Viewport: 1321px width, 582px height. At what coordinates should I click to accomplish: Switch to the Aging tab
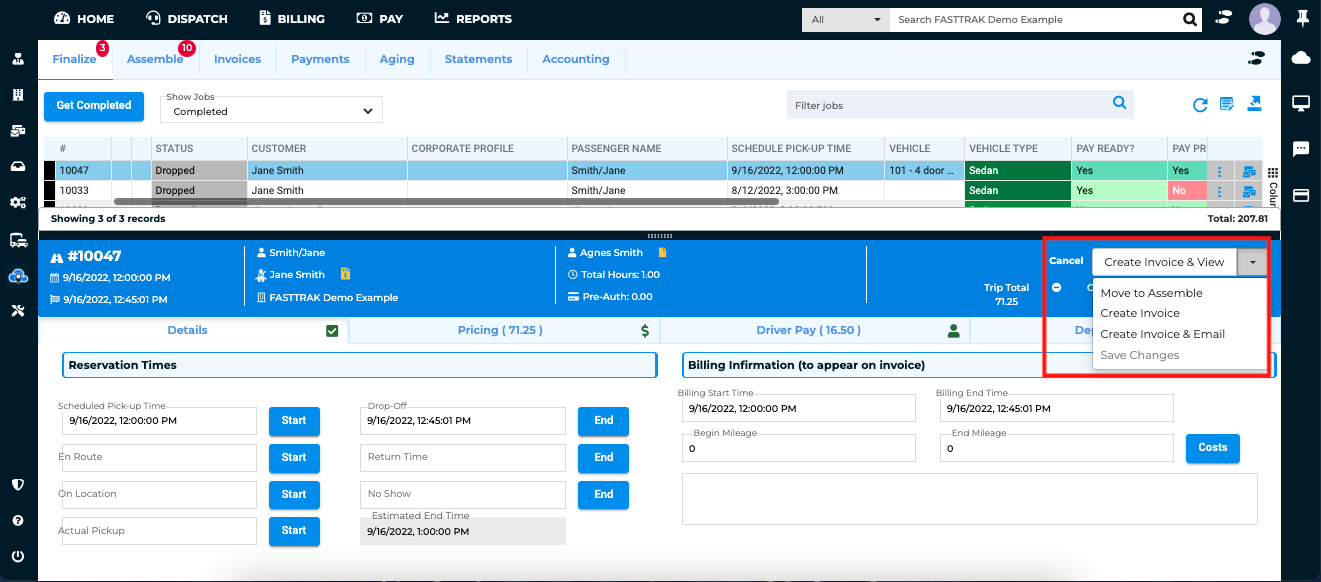click(397, 59)
